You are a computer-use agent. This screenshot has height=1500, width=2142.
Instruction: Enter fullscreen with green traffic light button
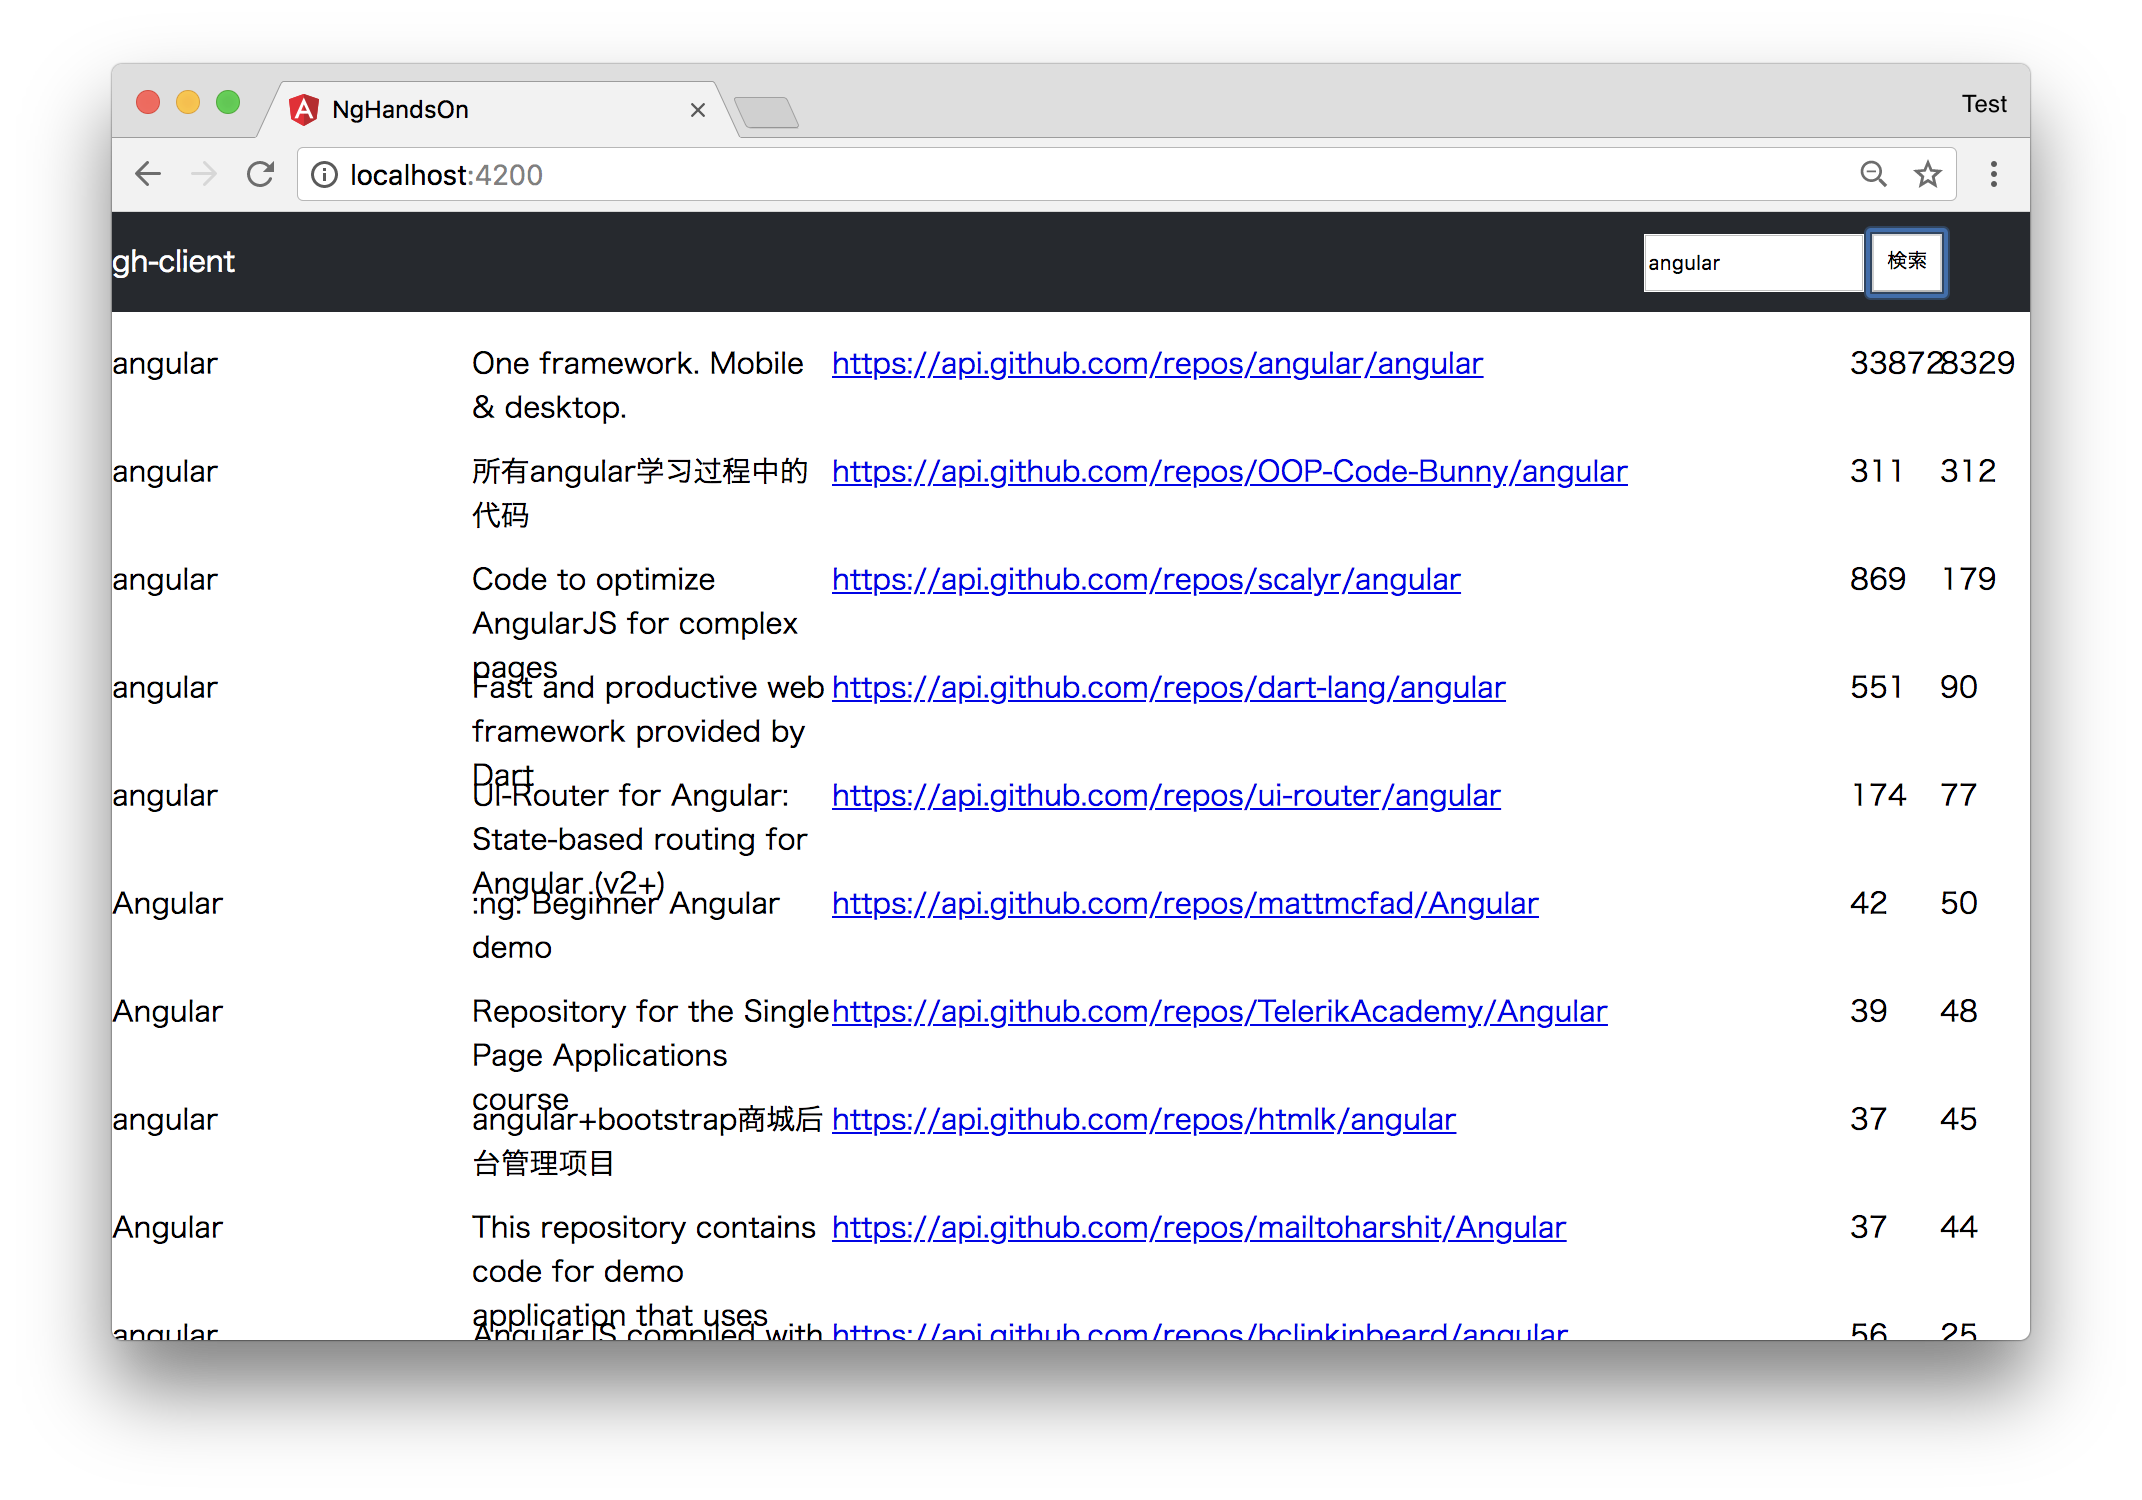point(228,102)
